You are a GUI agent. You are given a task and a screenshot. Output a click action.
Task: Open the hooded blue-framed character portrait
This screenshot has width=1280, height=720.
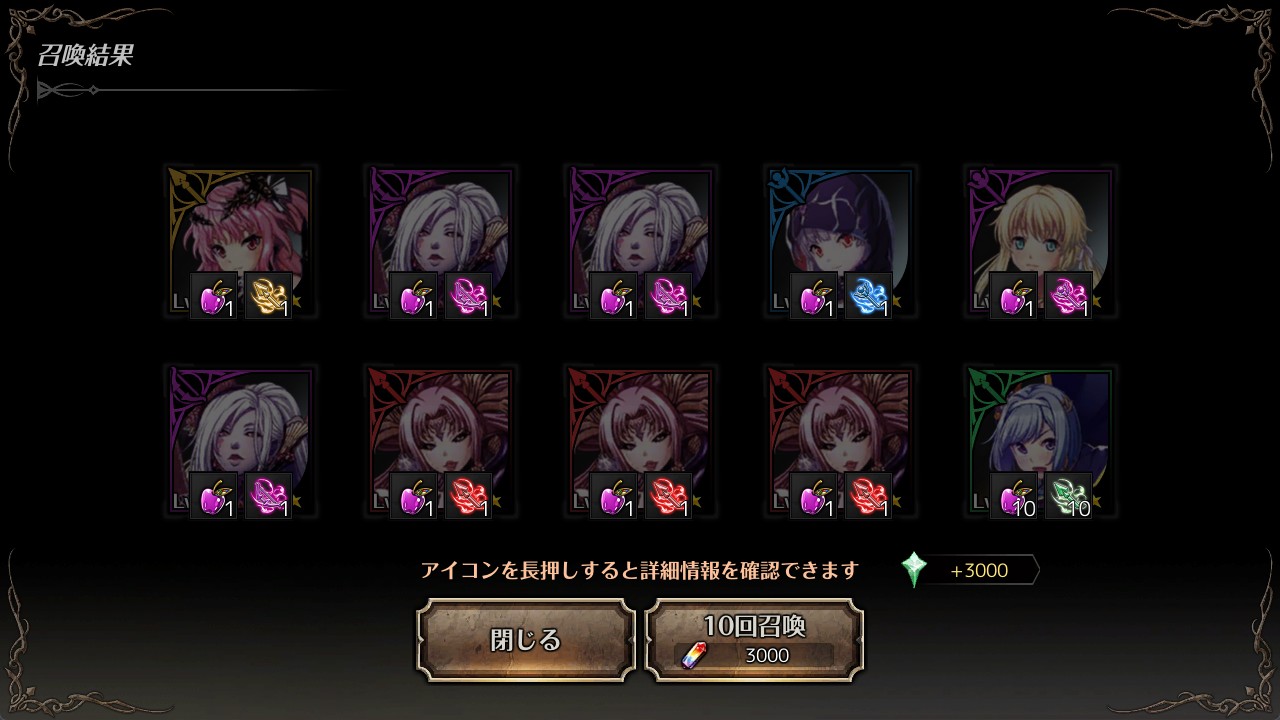[840, 242]
